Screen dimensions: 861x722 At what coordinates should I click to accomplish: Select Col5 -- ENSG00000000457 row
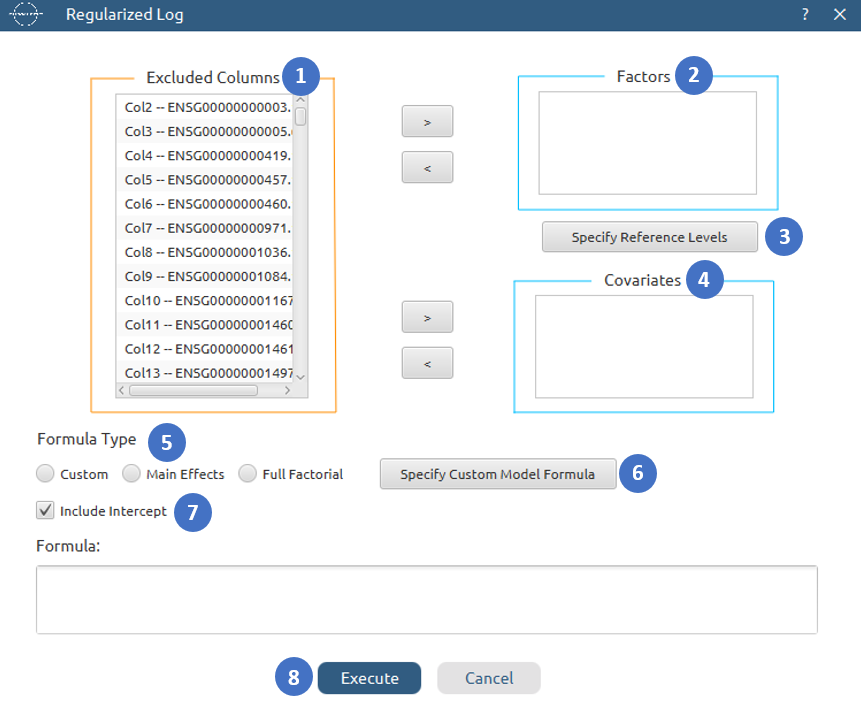pos(205,180)
